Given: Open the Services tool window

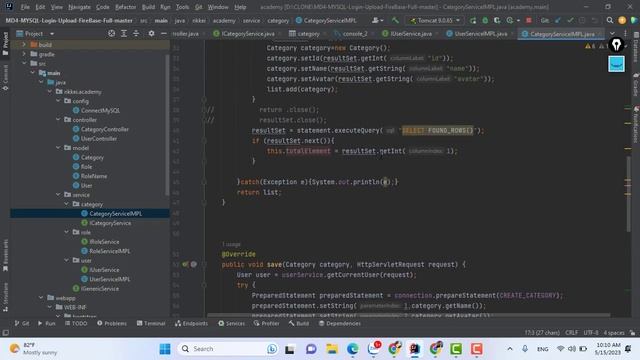Looking at the screenshot, I should [231, 323].
